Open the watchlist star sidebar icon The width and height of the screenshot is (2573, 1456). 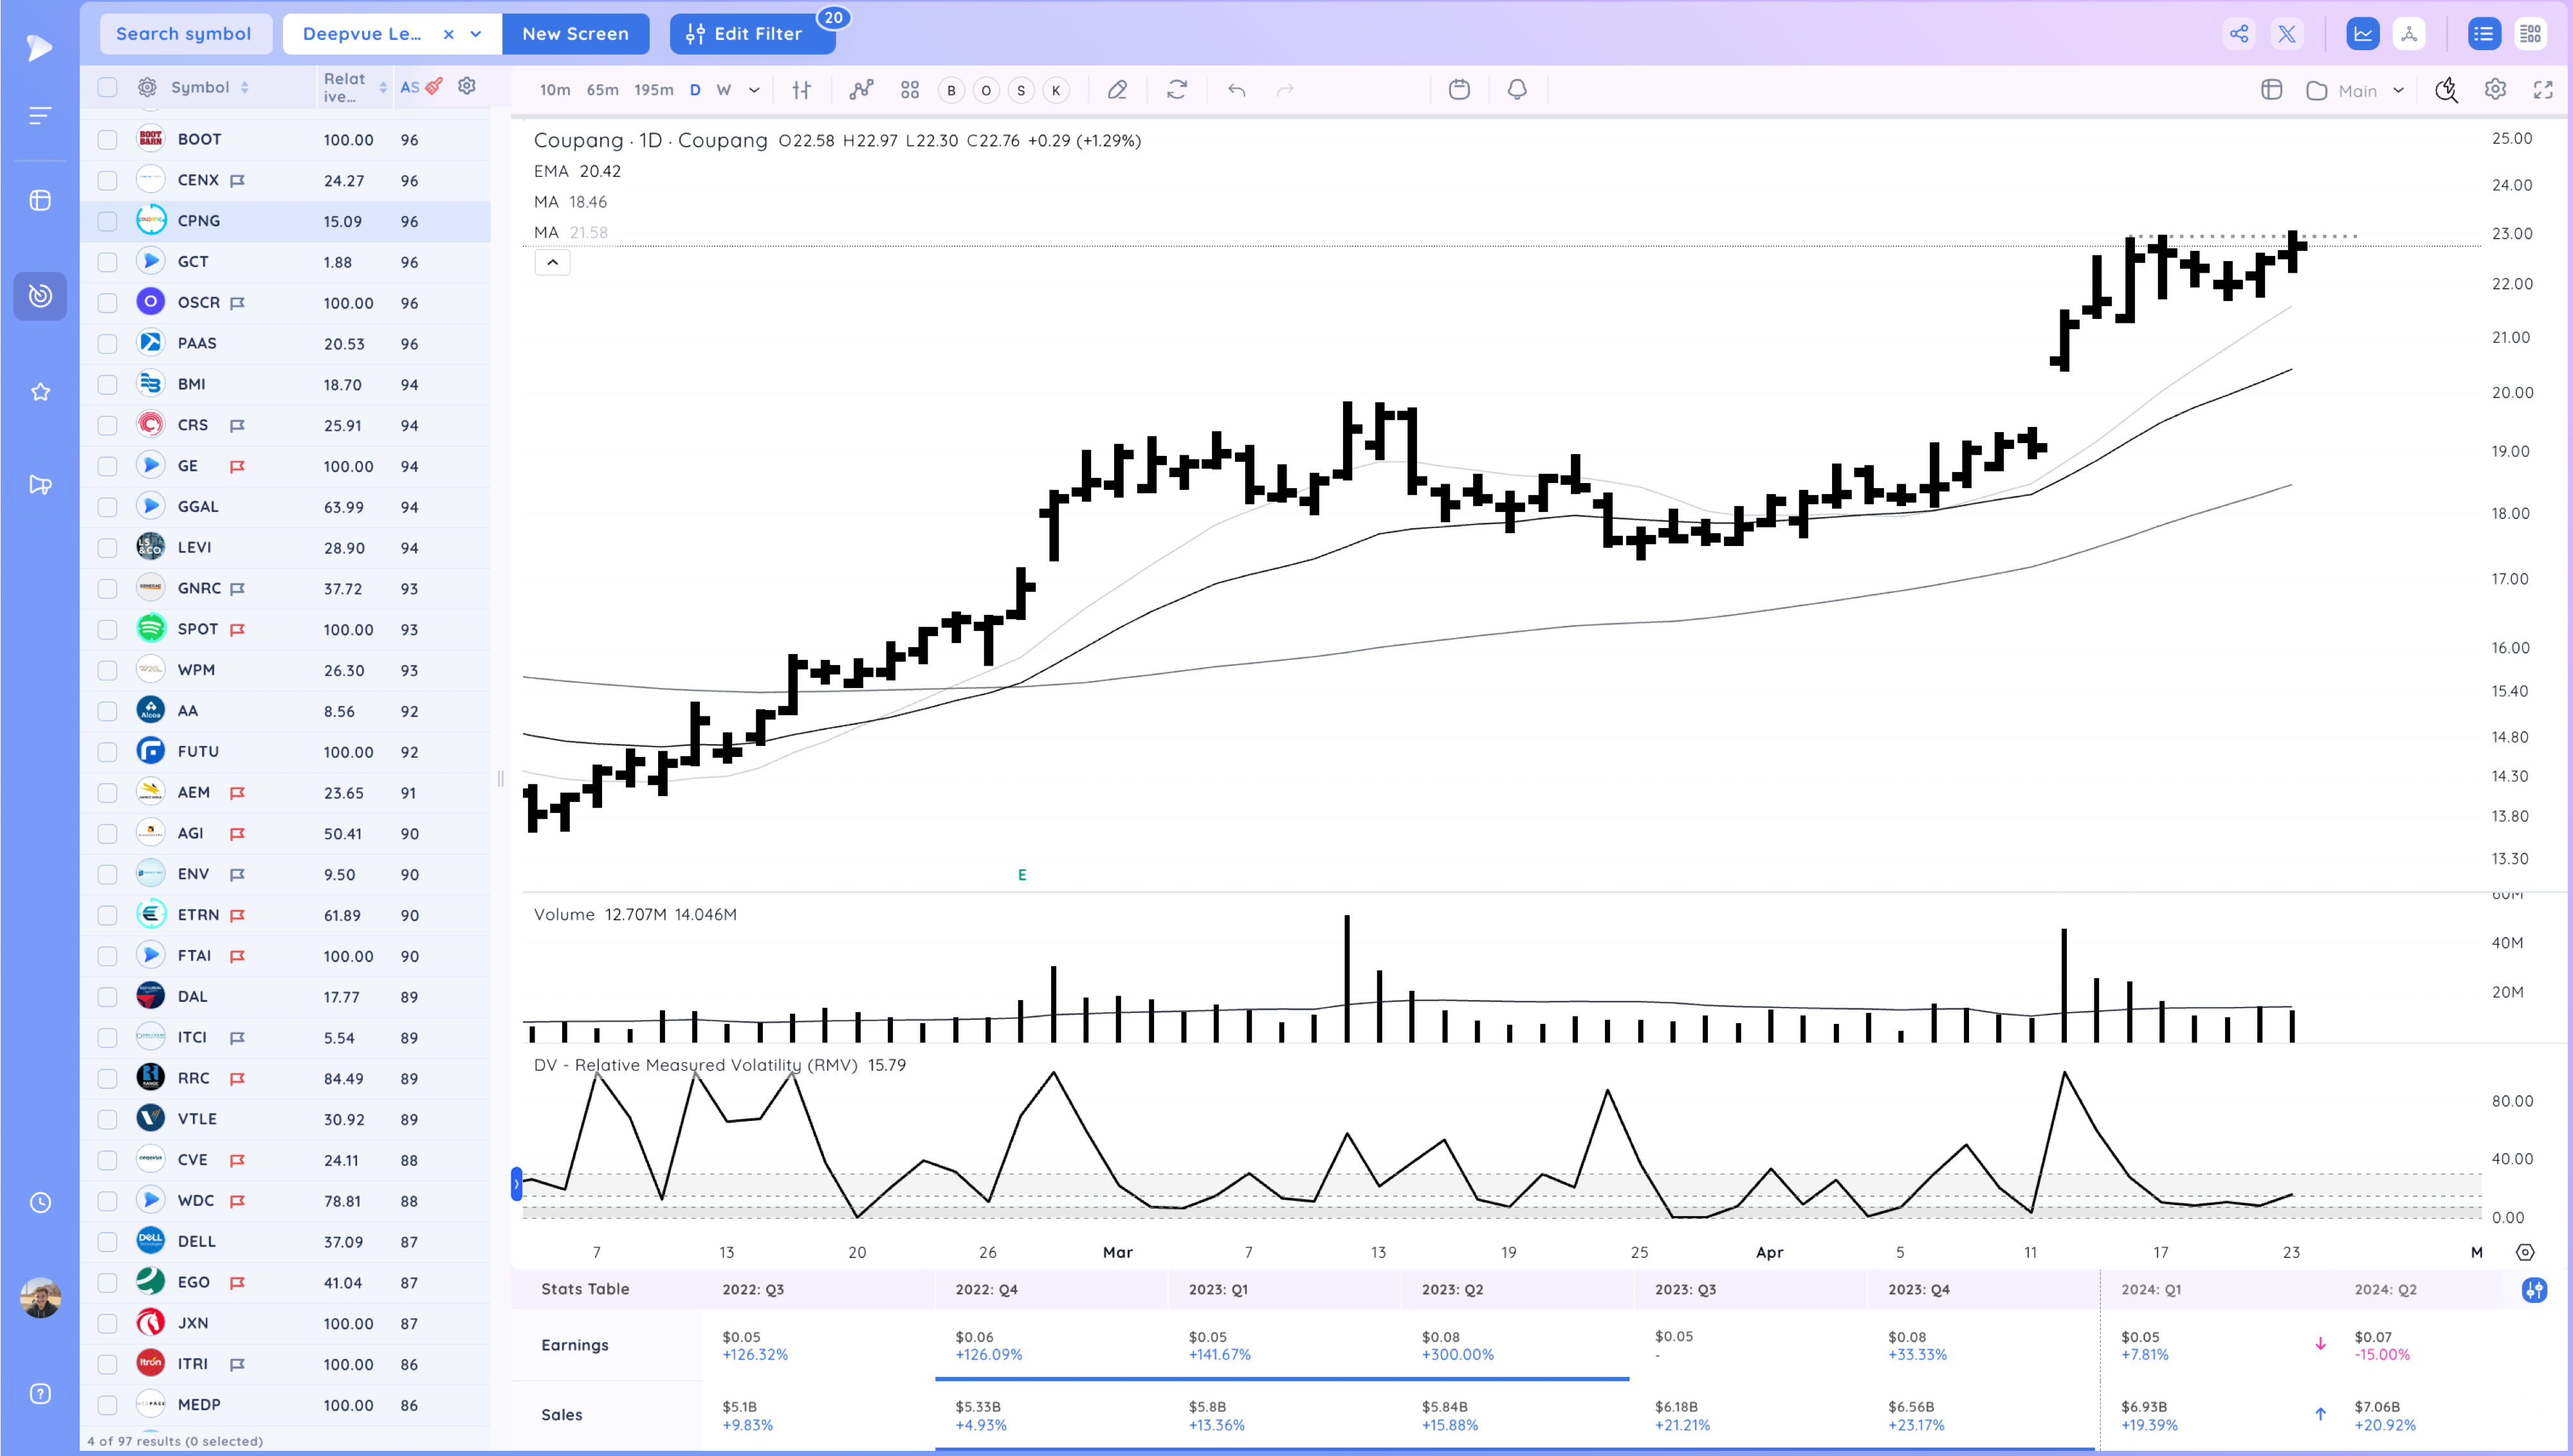pos(40,392)
